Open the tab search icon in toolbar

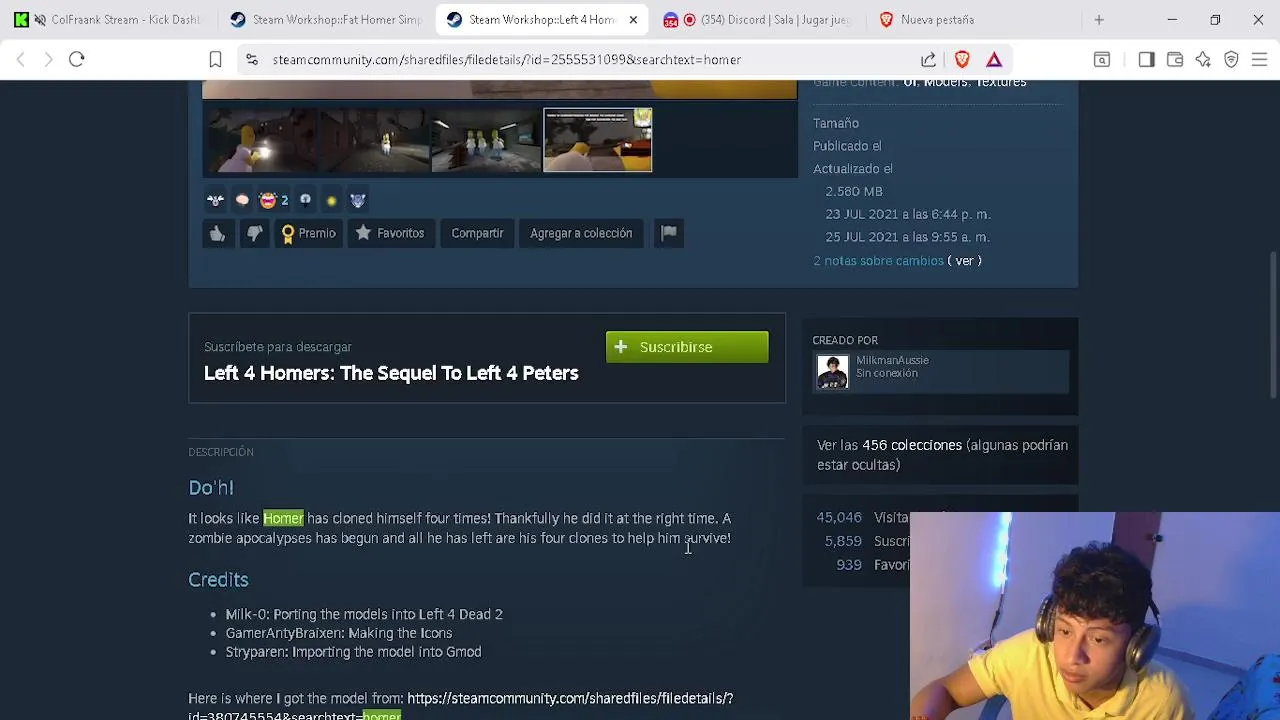click(1102, 60)
